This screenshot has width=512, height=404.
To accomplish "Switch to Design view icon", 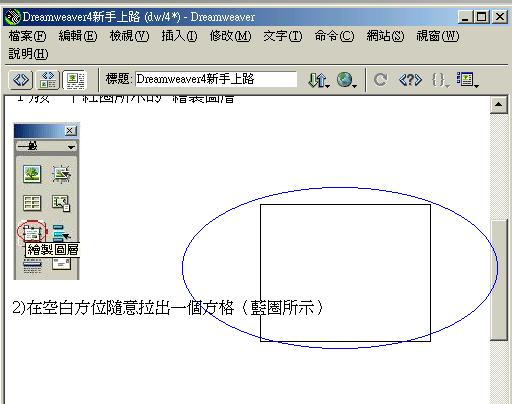I will pyautogui.click(x=75, y=80).
